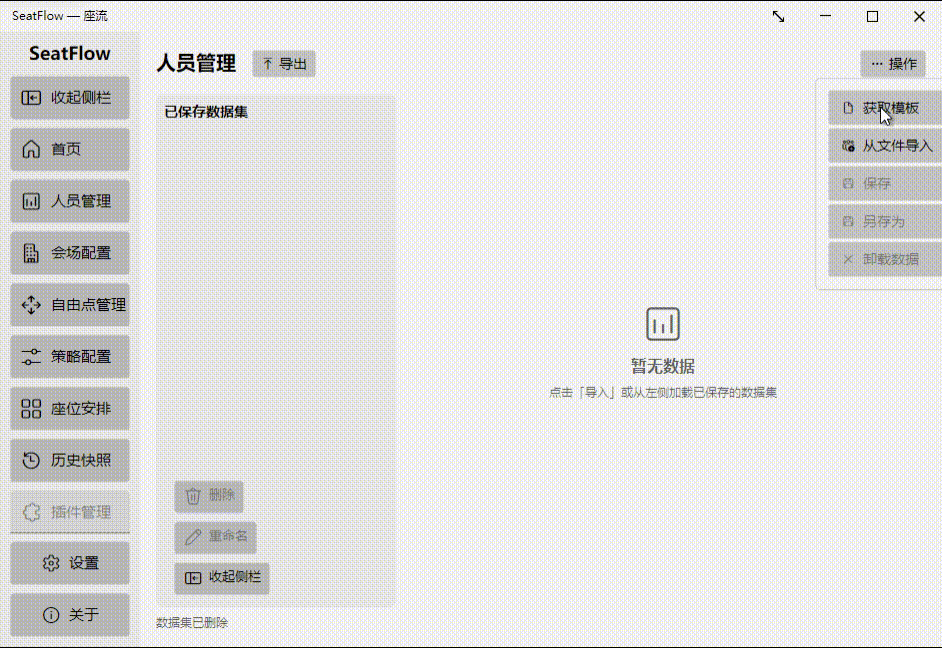Click the ellipsis icon on 操作
The height and width of the screenshot is (648, 942).
[x=877, y=64]
